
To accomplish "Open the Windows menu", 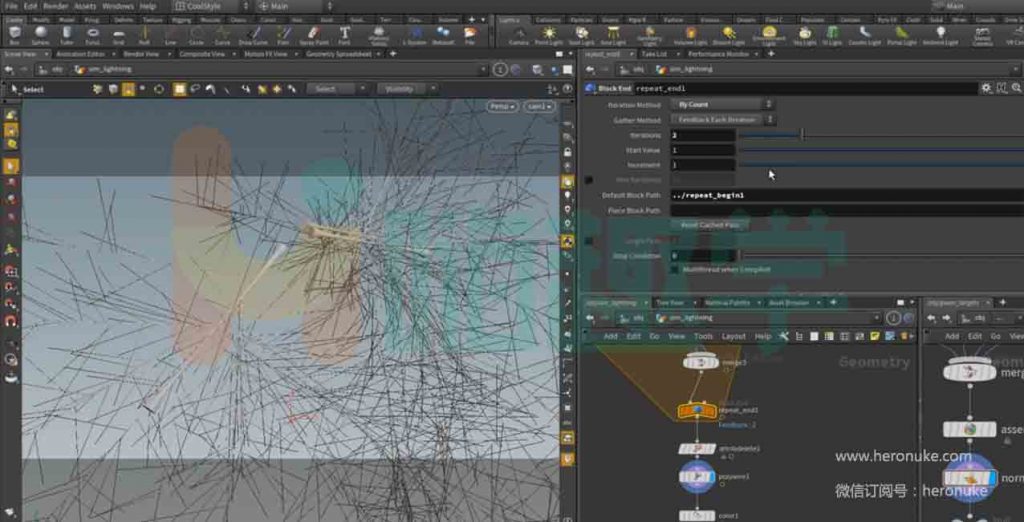I will pyautogui.click(x=117, y=6).
